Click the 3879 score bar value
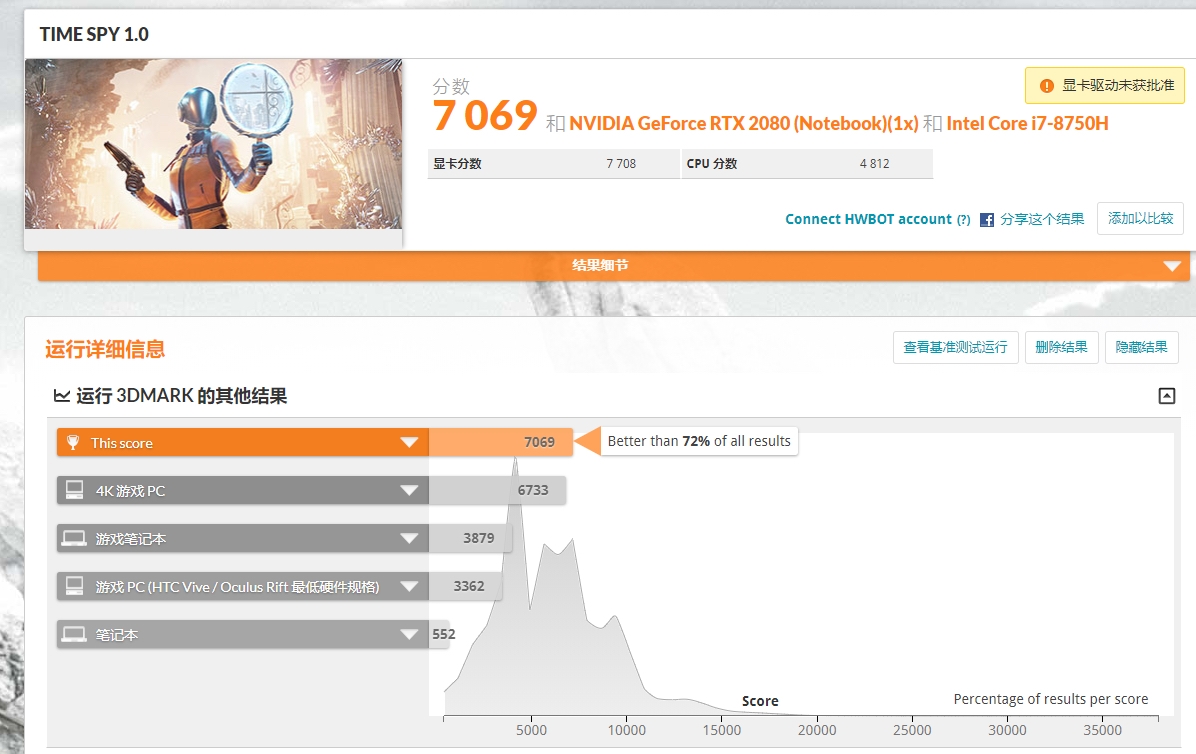 point(479,538)
